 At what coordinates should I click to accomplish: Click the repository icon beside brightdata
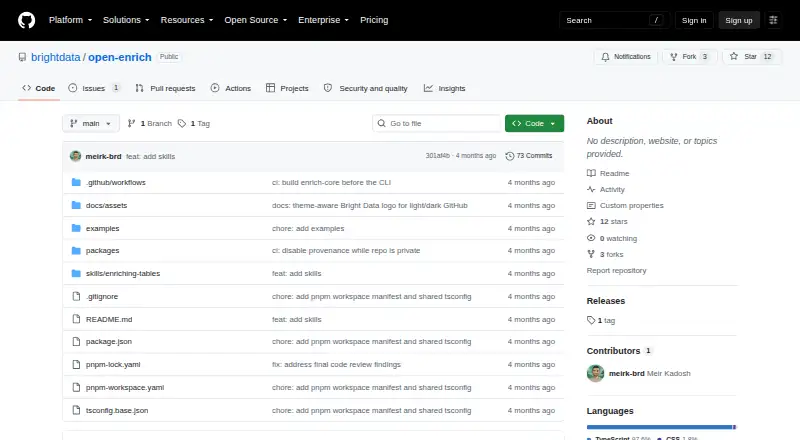click(x=22, y=57)
